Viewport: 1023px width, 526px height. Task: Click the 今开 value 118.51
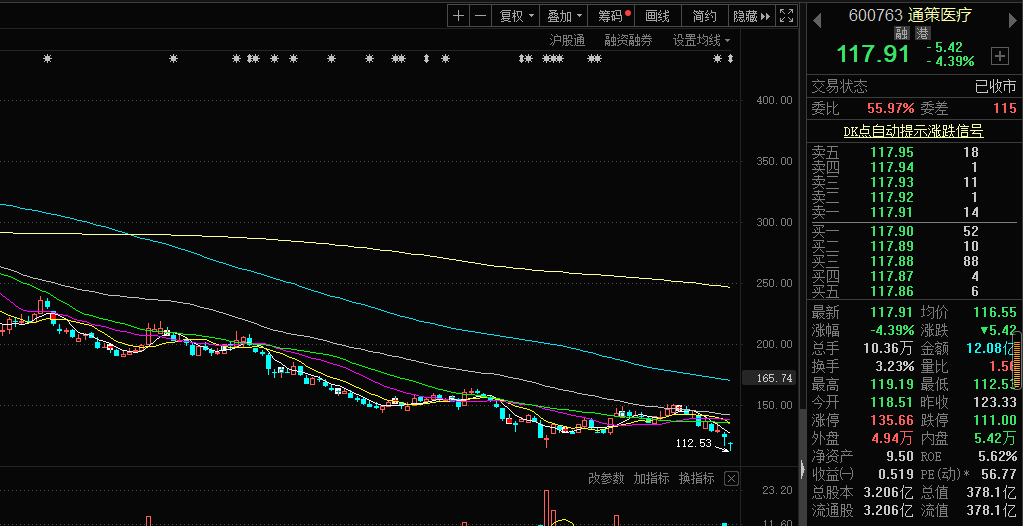(892, 403)
